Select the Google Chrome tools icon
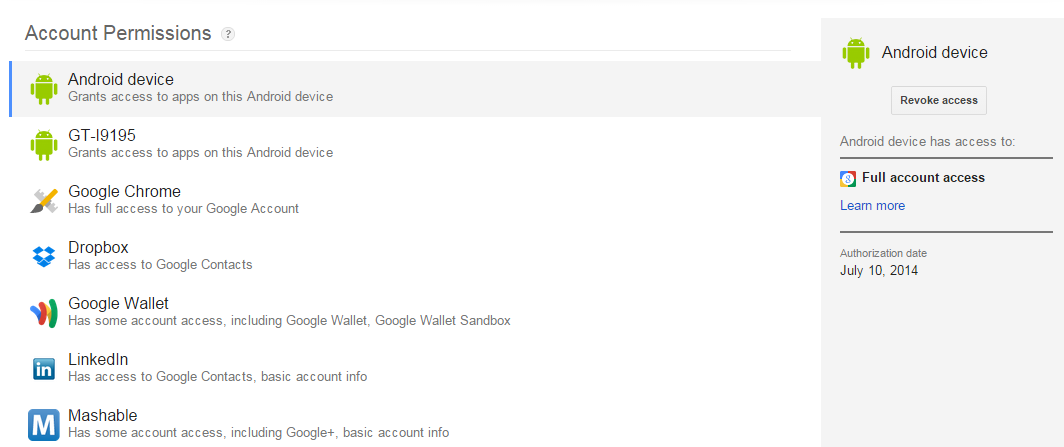 pyautogui.click(x=43, y=201)
